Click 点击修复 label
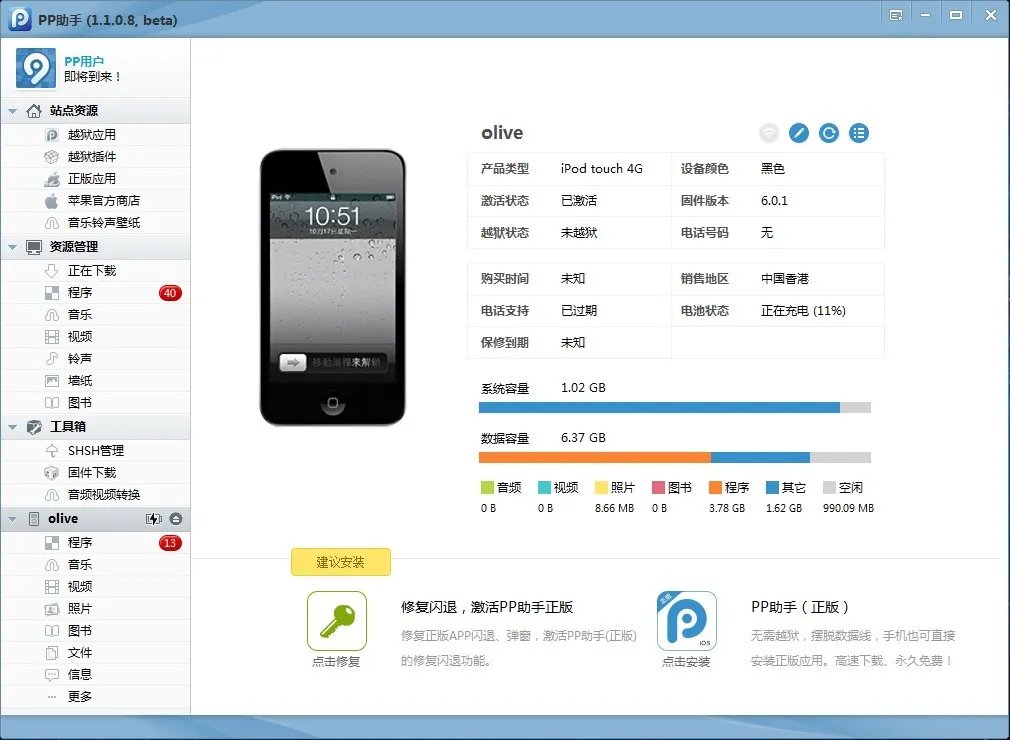Screen dimensions: 1010x740 [336, 661]
